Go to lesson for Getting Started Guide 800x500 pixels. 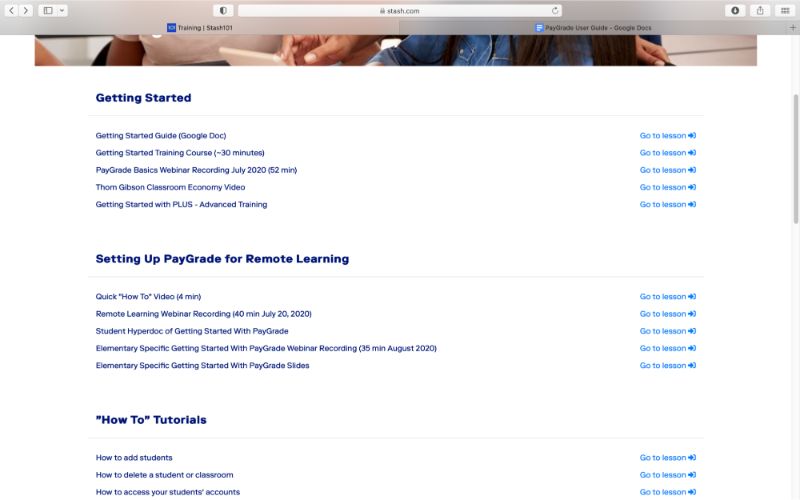667,135
